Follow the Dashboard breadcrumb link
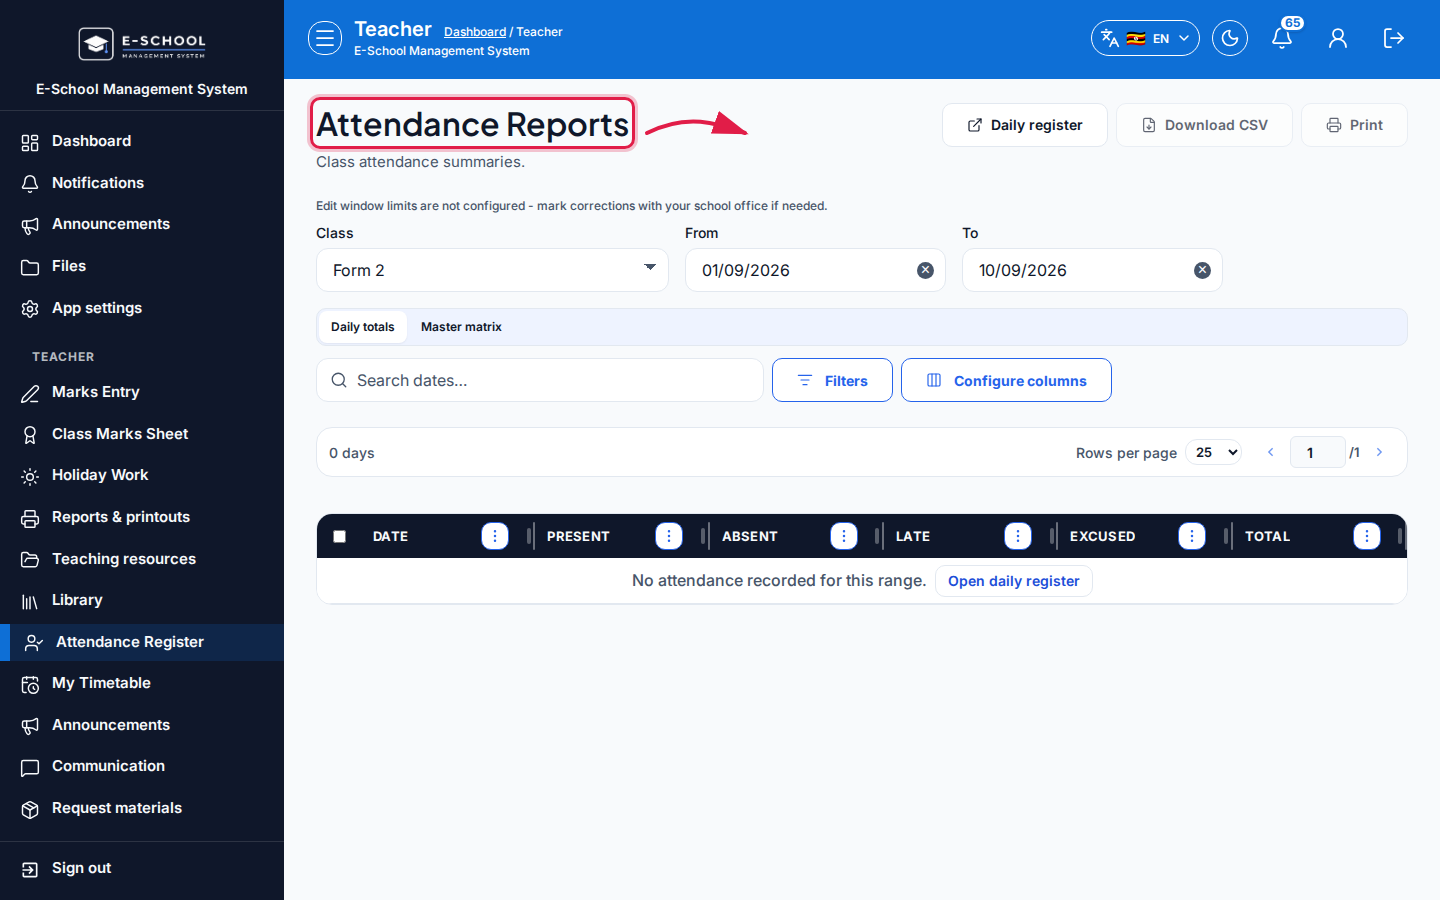 click(475, 32)
